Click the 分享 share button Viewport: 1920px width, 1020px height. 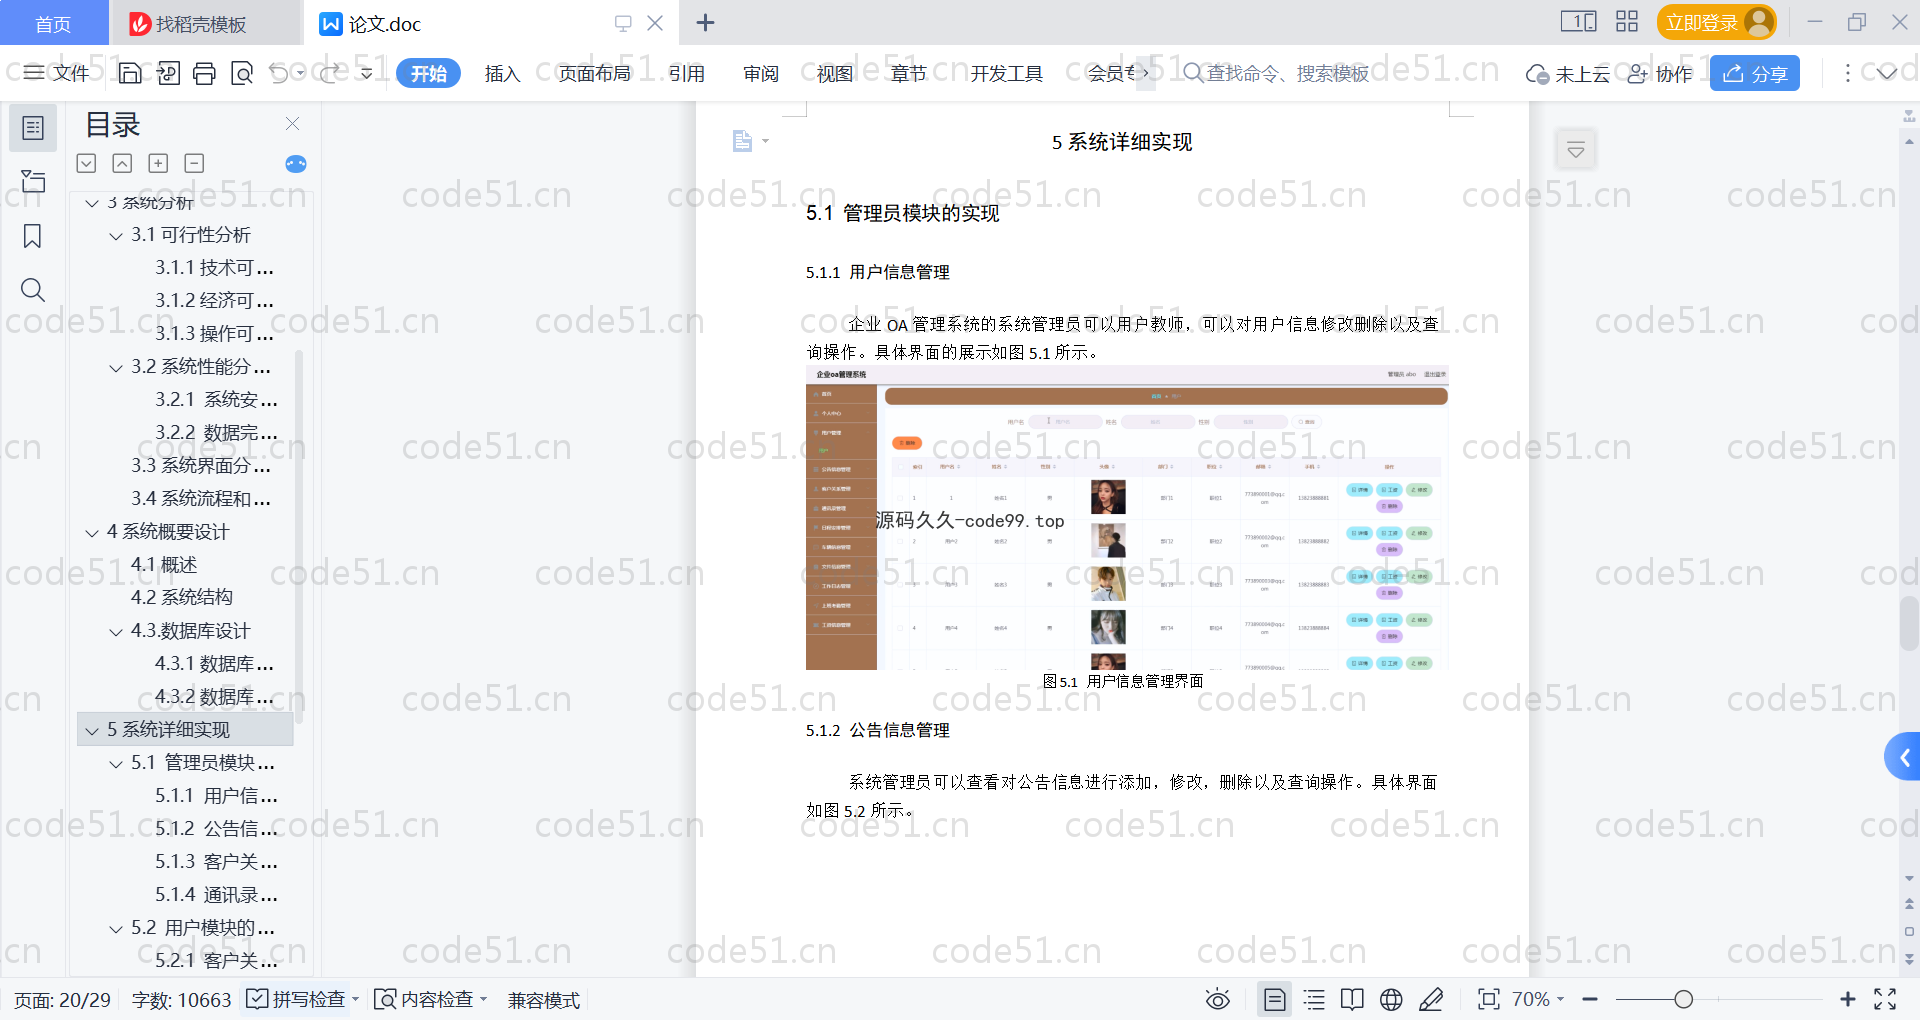[x=1755, y=73]
